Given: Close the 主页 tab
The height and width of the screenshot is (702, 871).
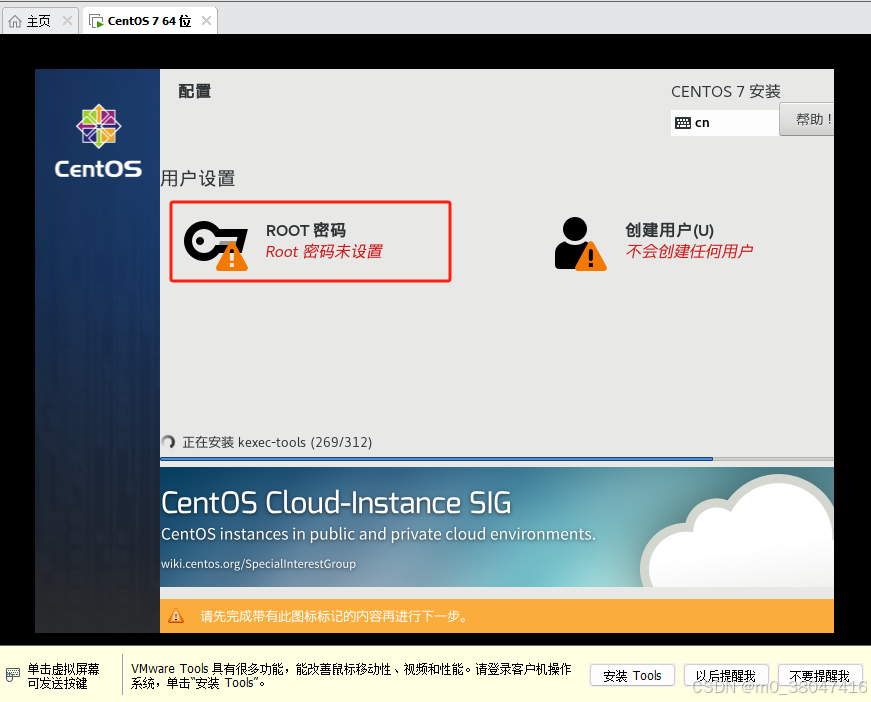Looking at the screenshot, I should (67, 21).
